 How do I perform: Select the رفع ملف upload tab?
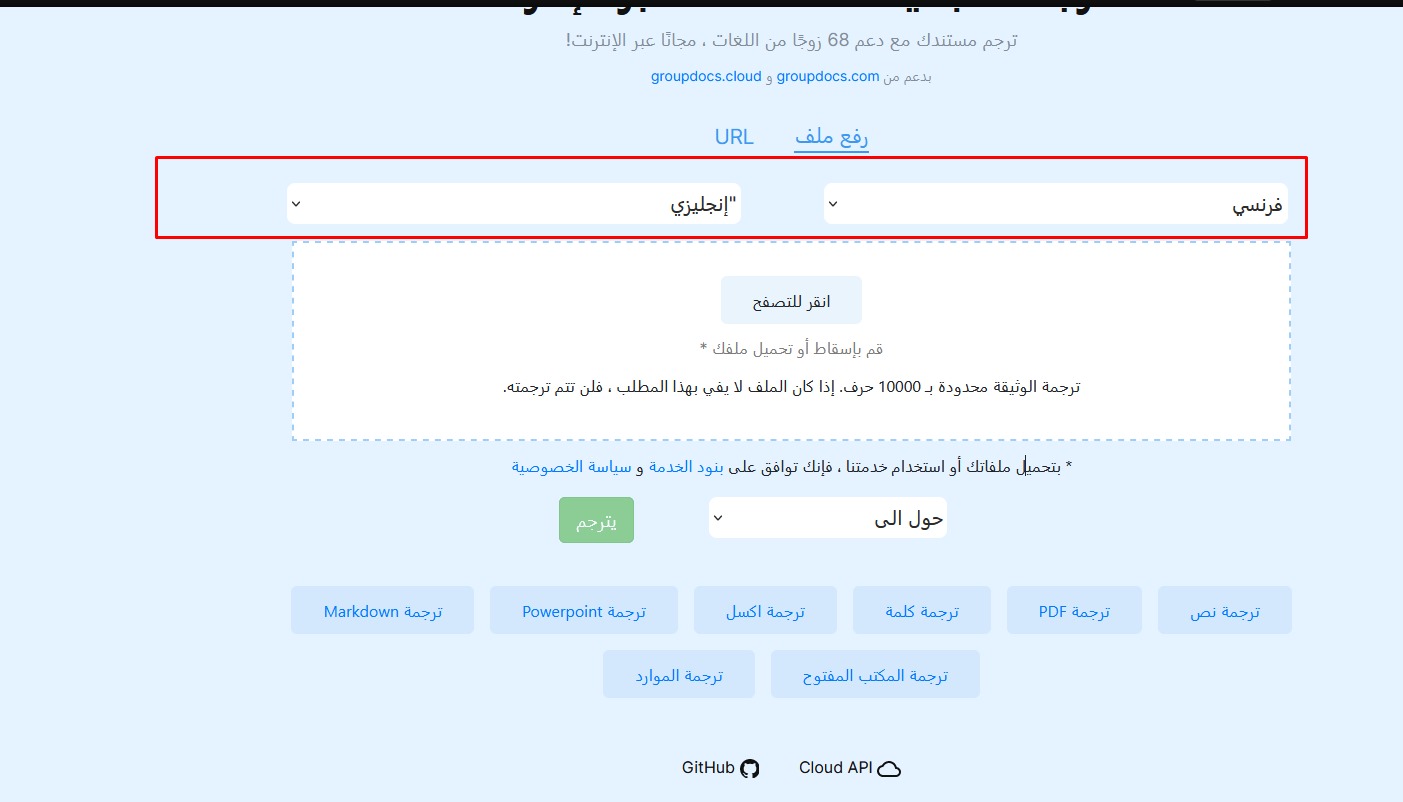click(831, 137)
